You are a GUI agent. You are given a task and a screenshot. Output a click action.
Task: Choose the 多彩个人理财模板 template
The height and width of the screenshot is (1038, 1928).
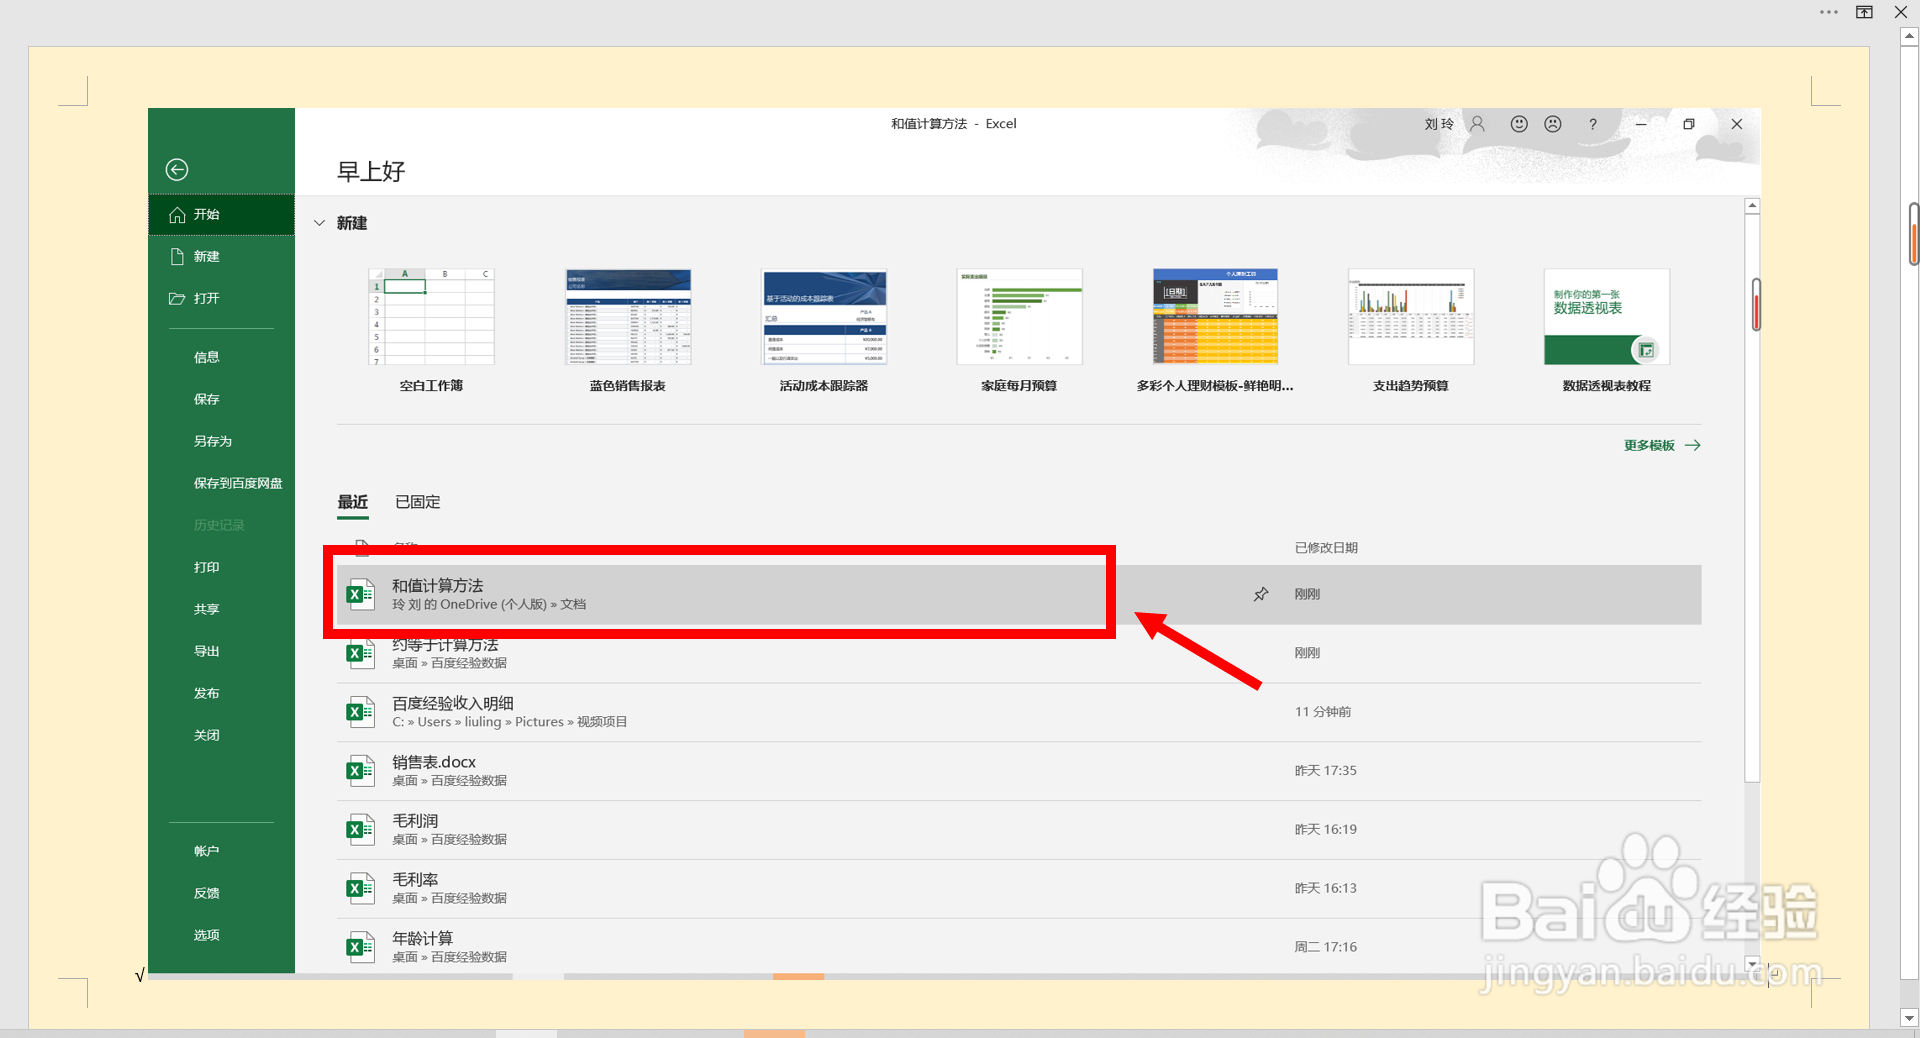[1215, 330]
